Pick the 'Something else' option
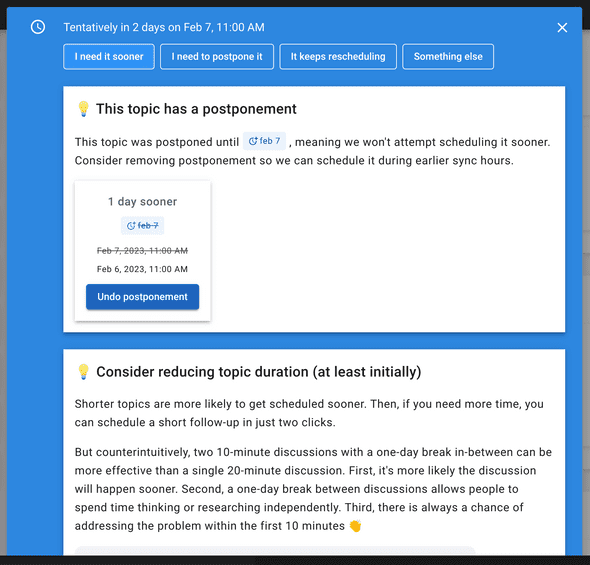Image resolution: width=590 pixels, height=565 pixels. 448,56
